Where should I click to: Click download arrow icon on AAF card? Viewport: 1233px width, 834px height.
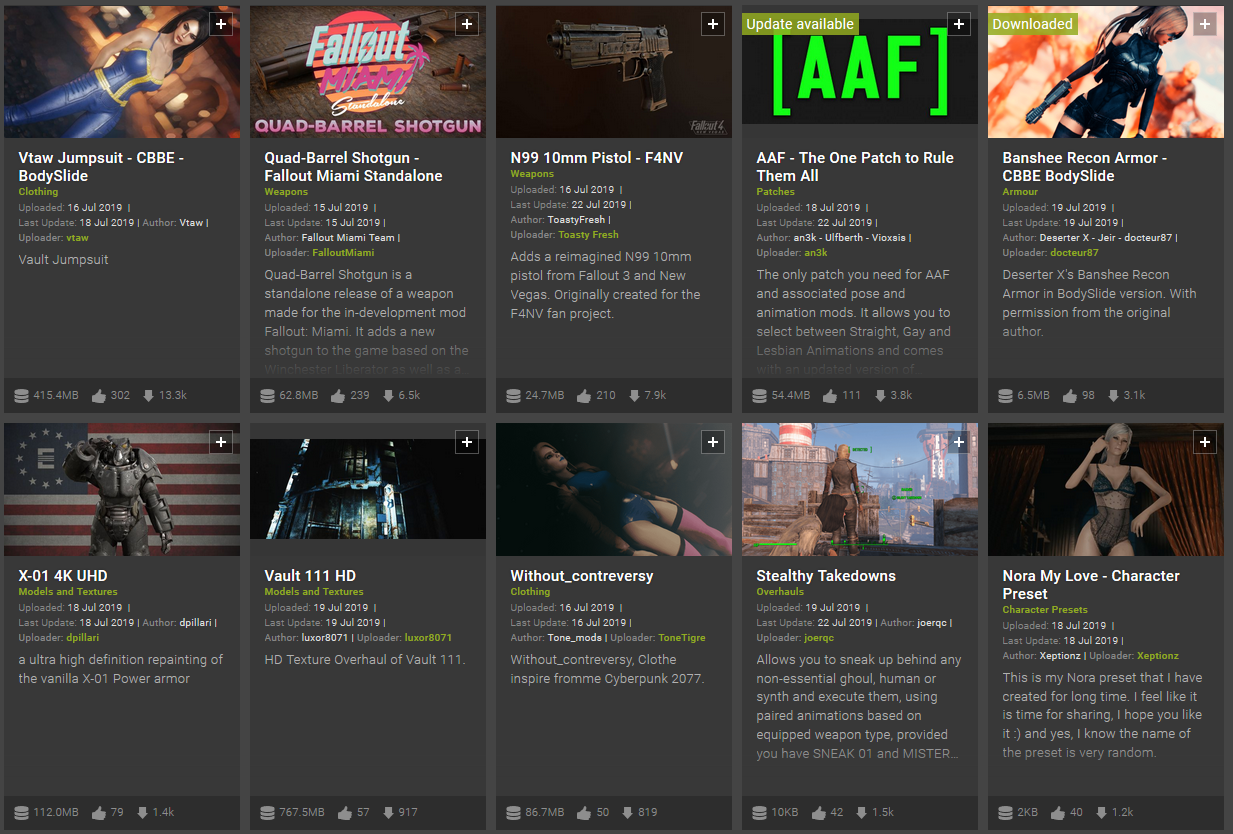point(880,395)
